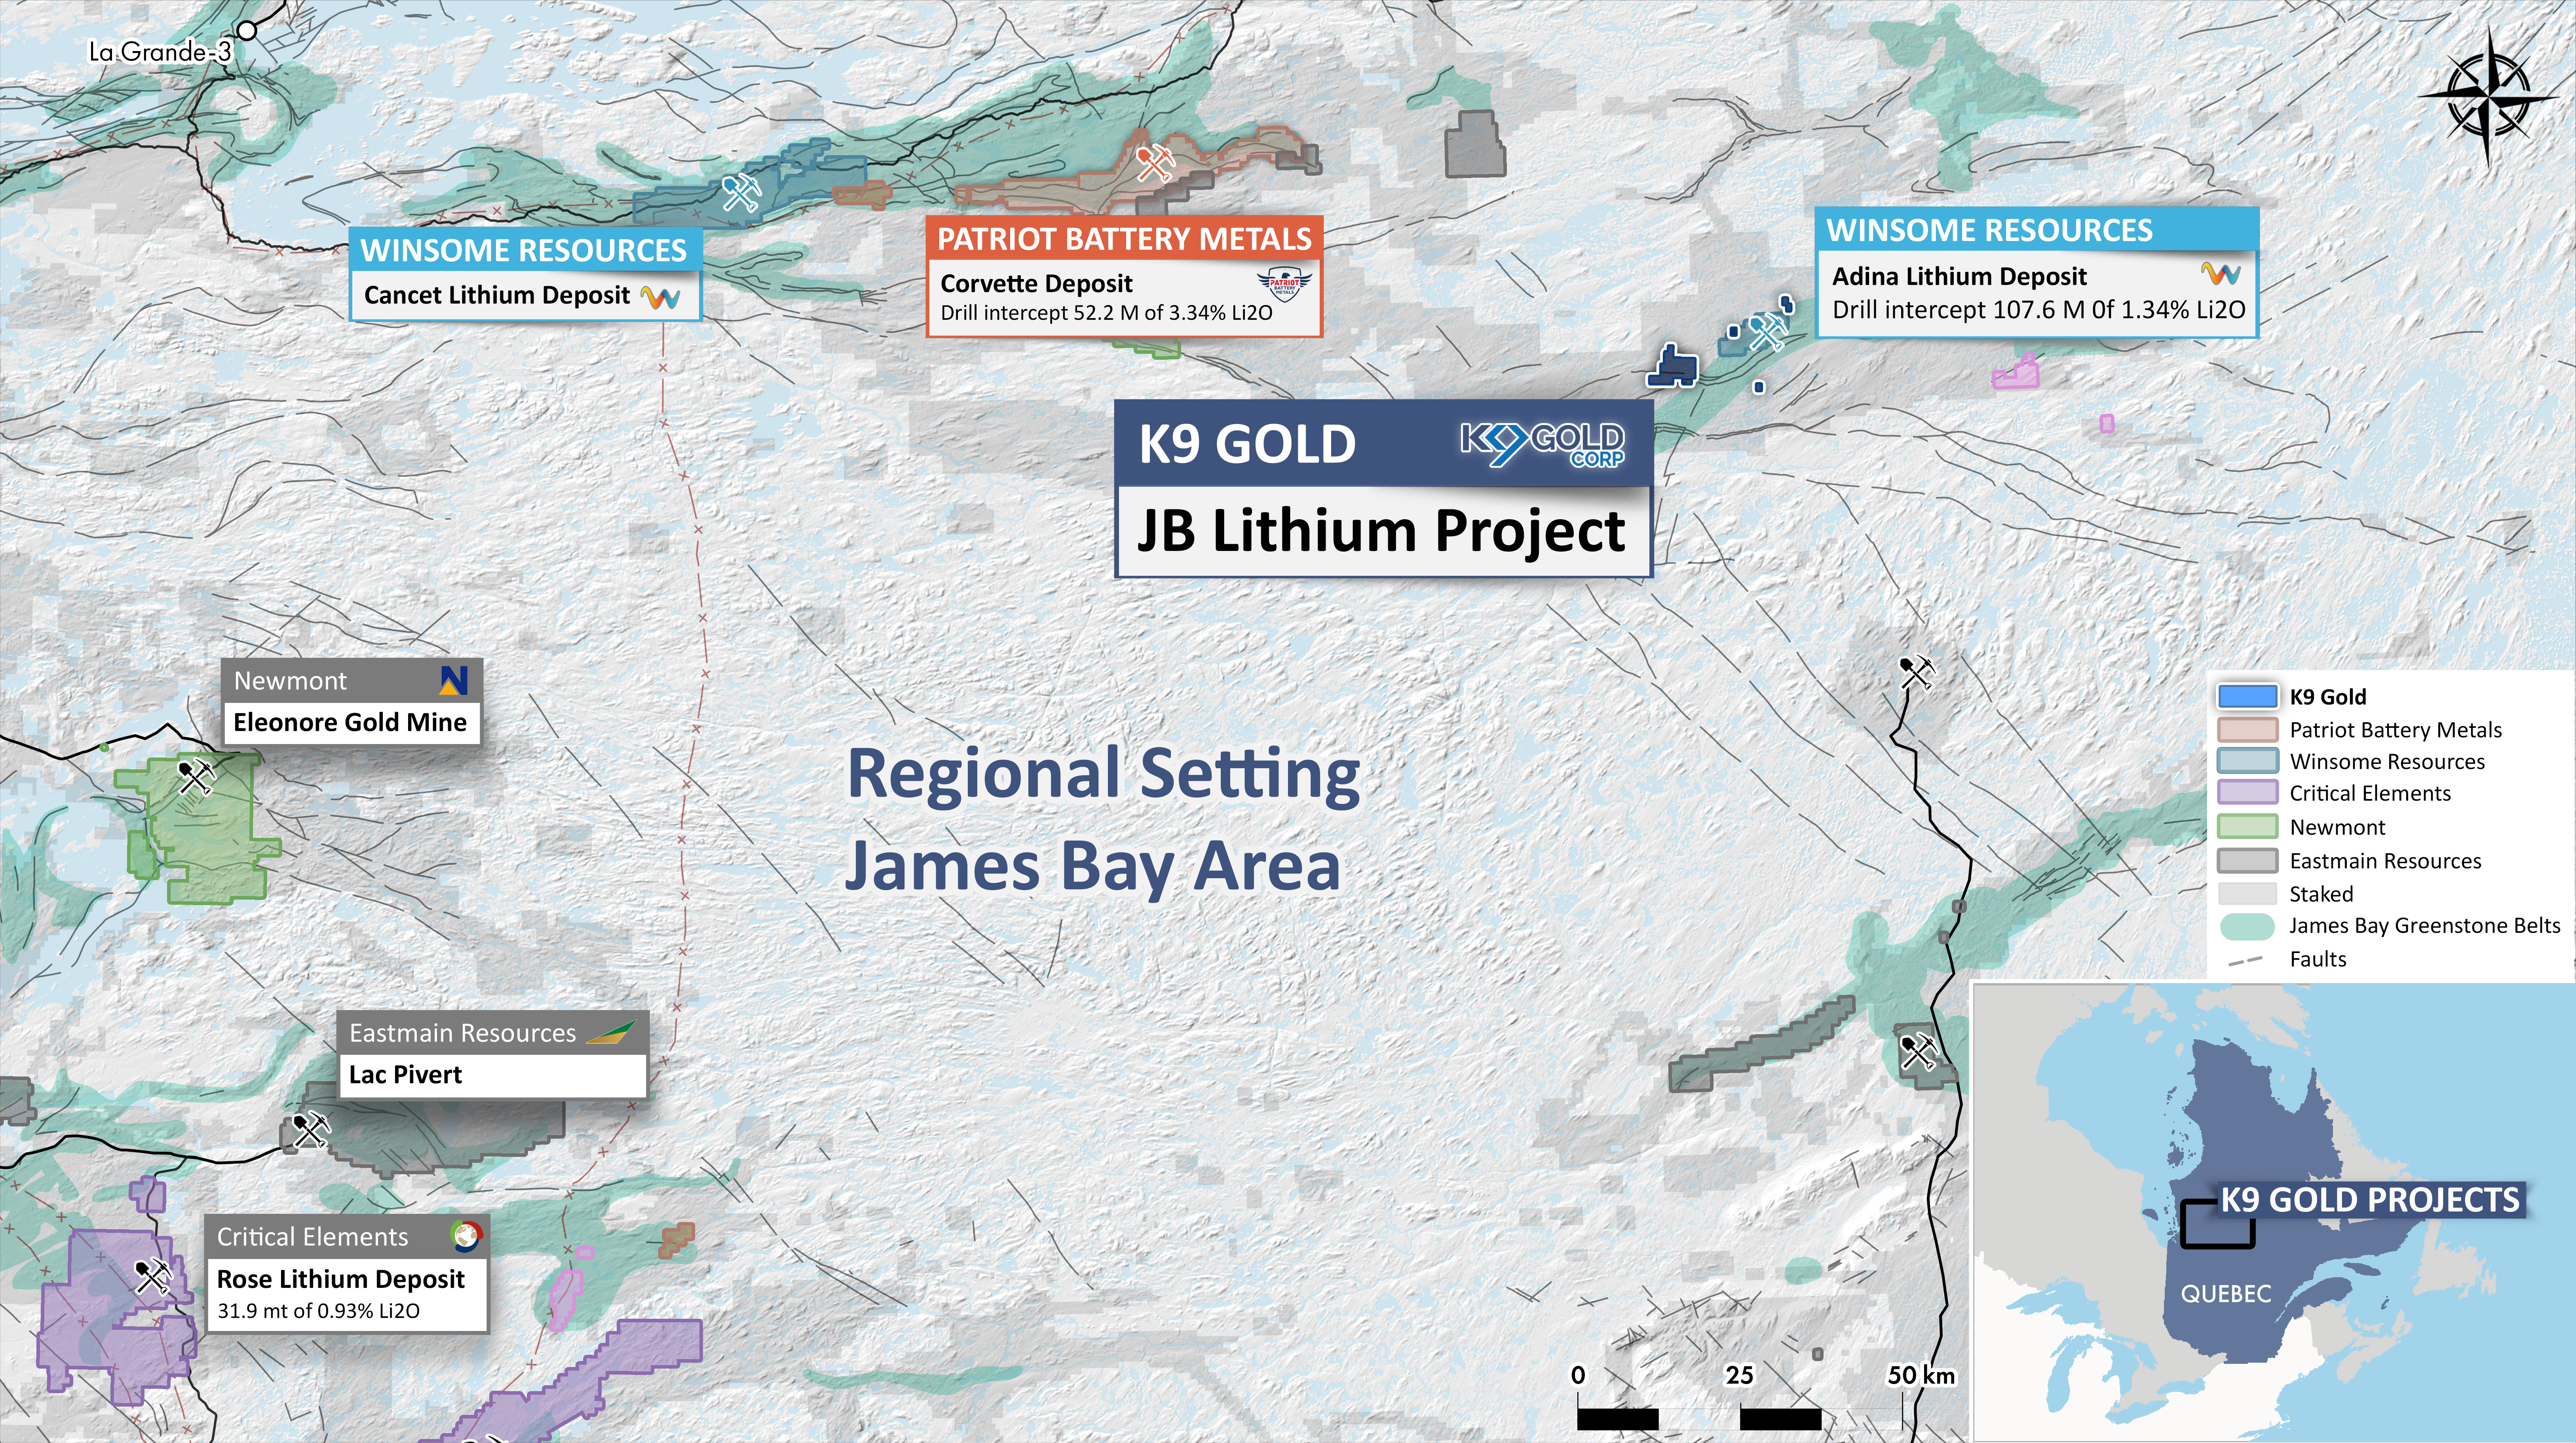Click the La Grande-3 location marker circle

pyautogui.click(x=246, y=31)
